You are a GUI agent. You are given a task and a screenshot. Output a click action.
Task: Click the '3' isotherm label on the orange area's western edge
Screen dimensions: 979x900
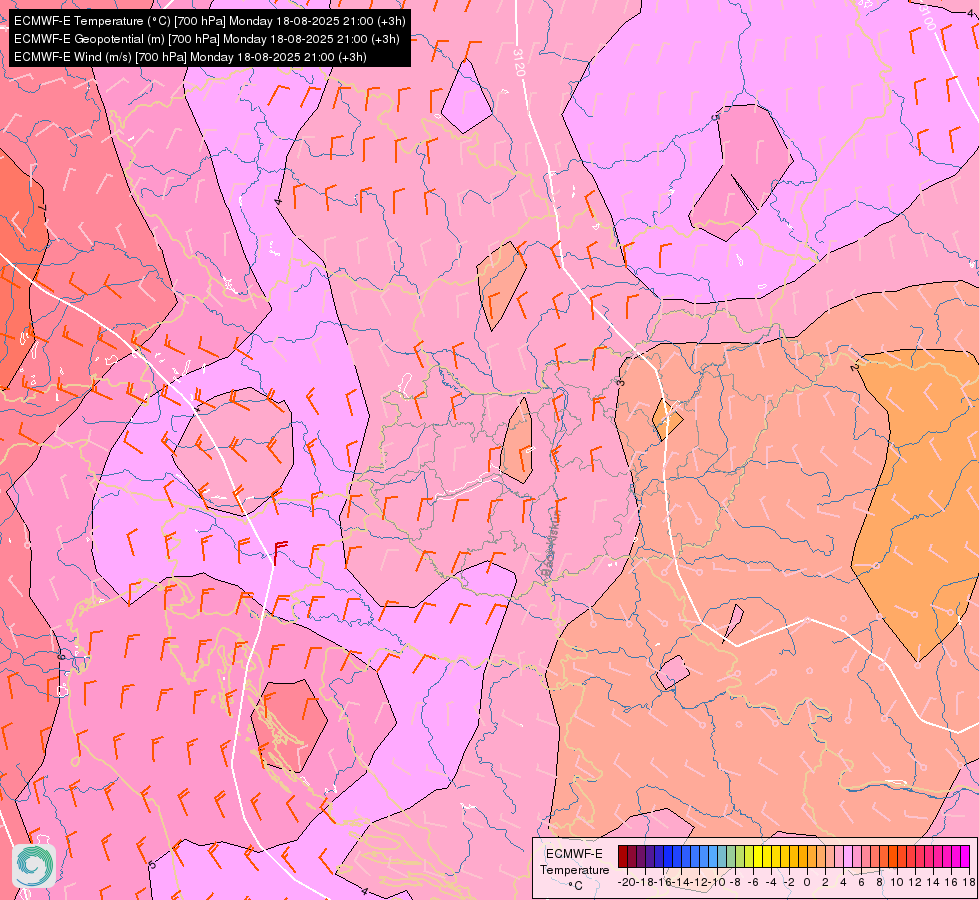coord(619,382)
